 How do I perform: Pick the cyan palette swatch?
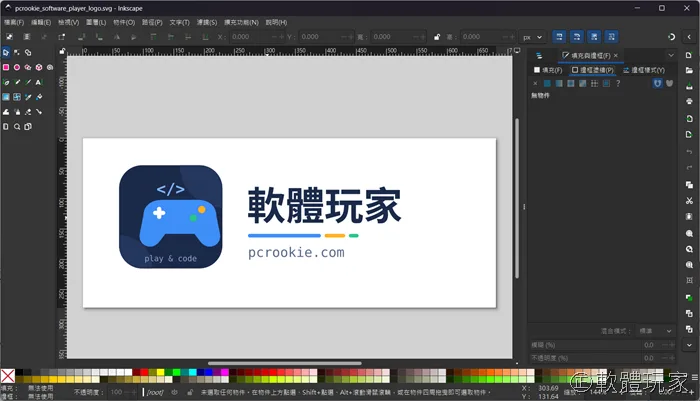pos(192,372)
